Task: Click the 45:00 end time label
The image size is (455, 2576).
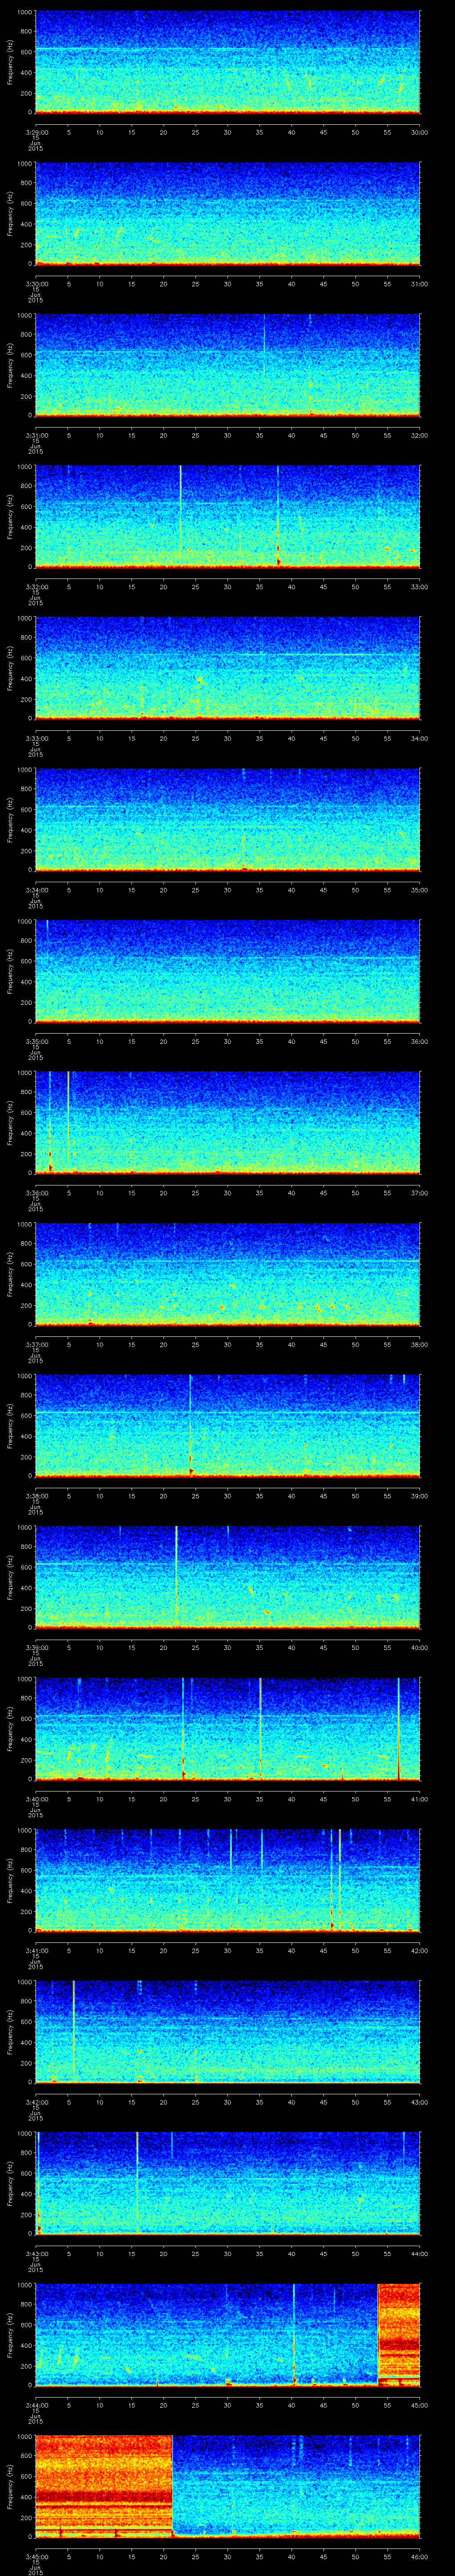Action: (420, 2405)
